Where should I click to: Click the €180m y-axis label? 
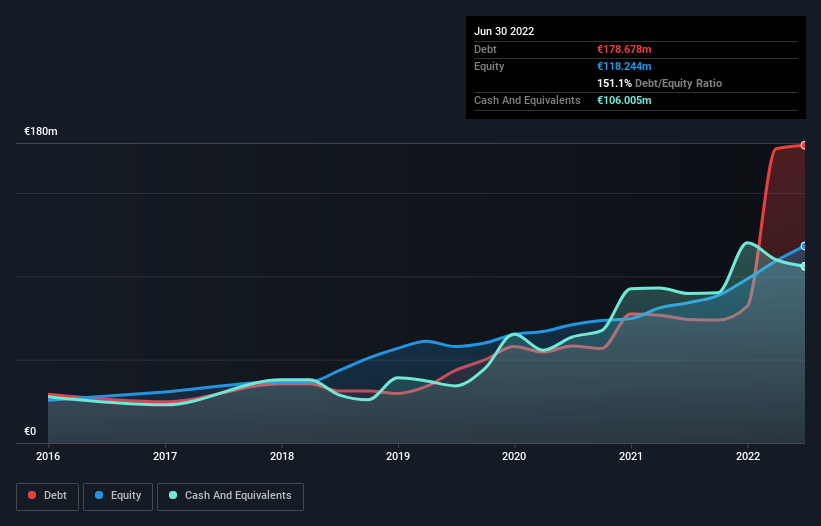(x=40, y=131)
